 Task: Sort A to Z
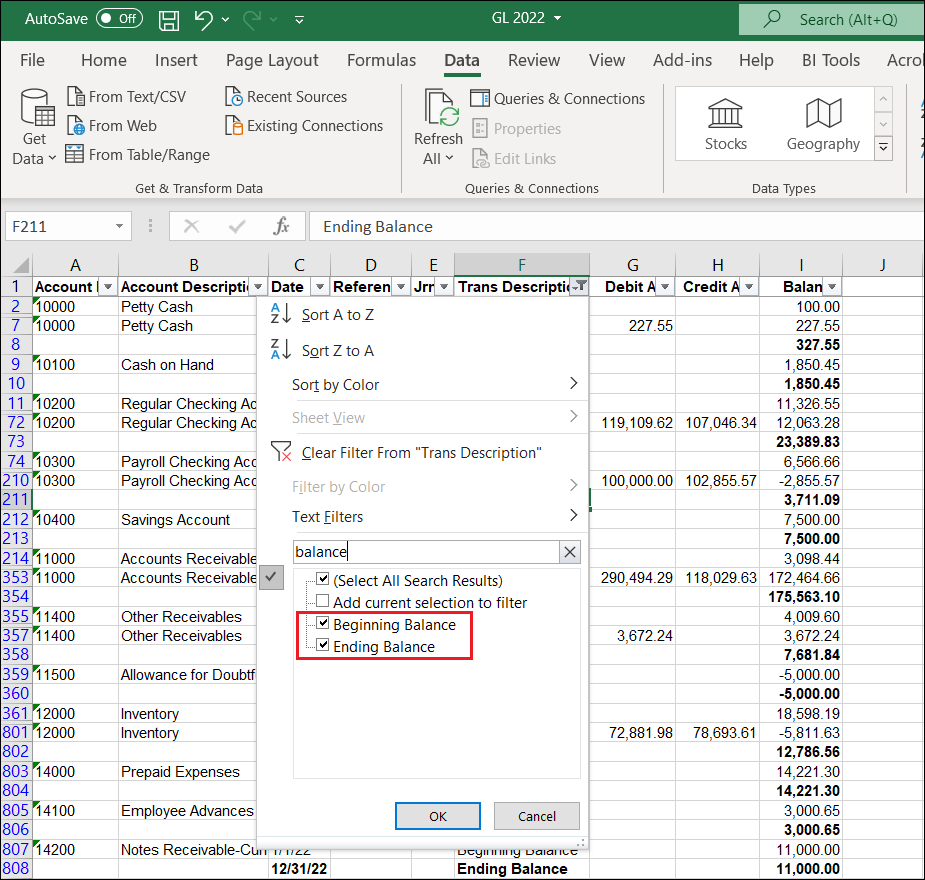(x=422, y=314)
